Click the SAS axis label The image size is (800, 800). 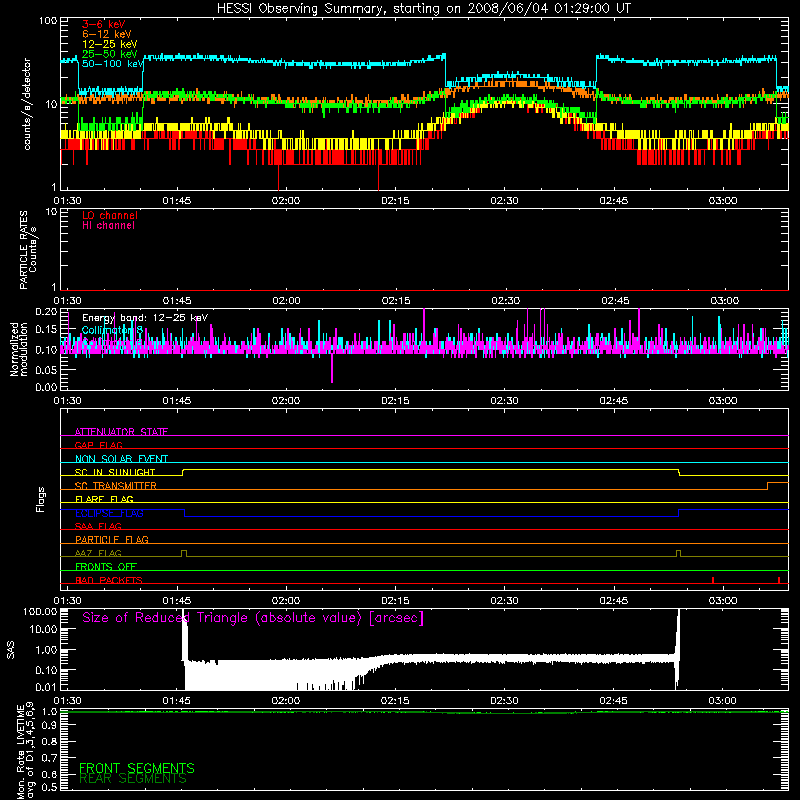tap(11, 650)
